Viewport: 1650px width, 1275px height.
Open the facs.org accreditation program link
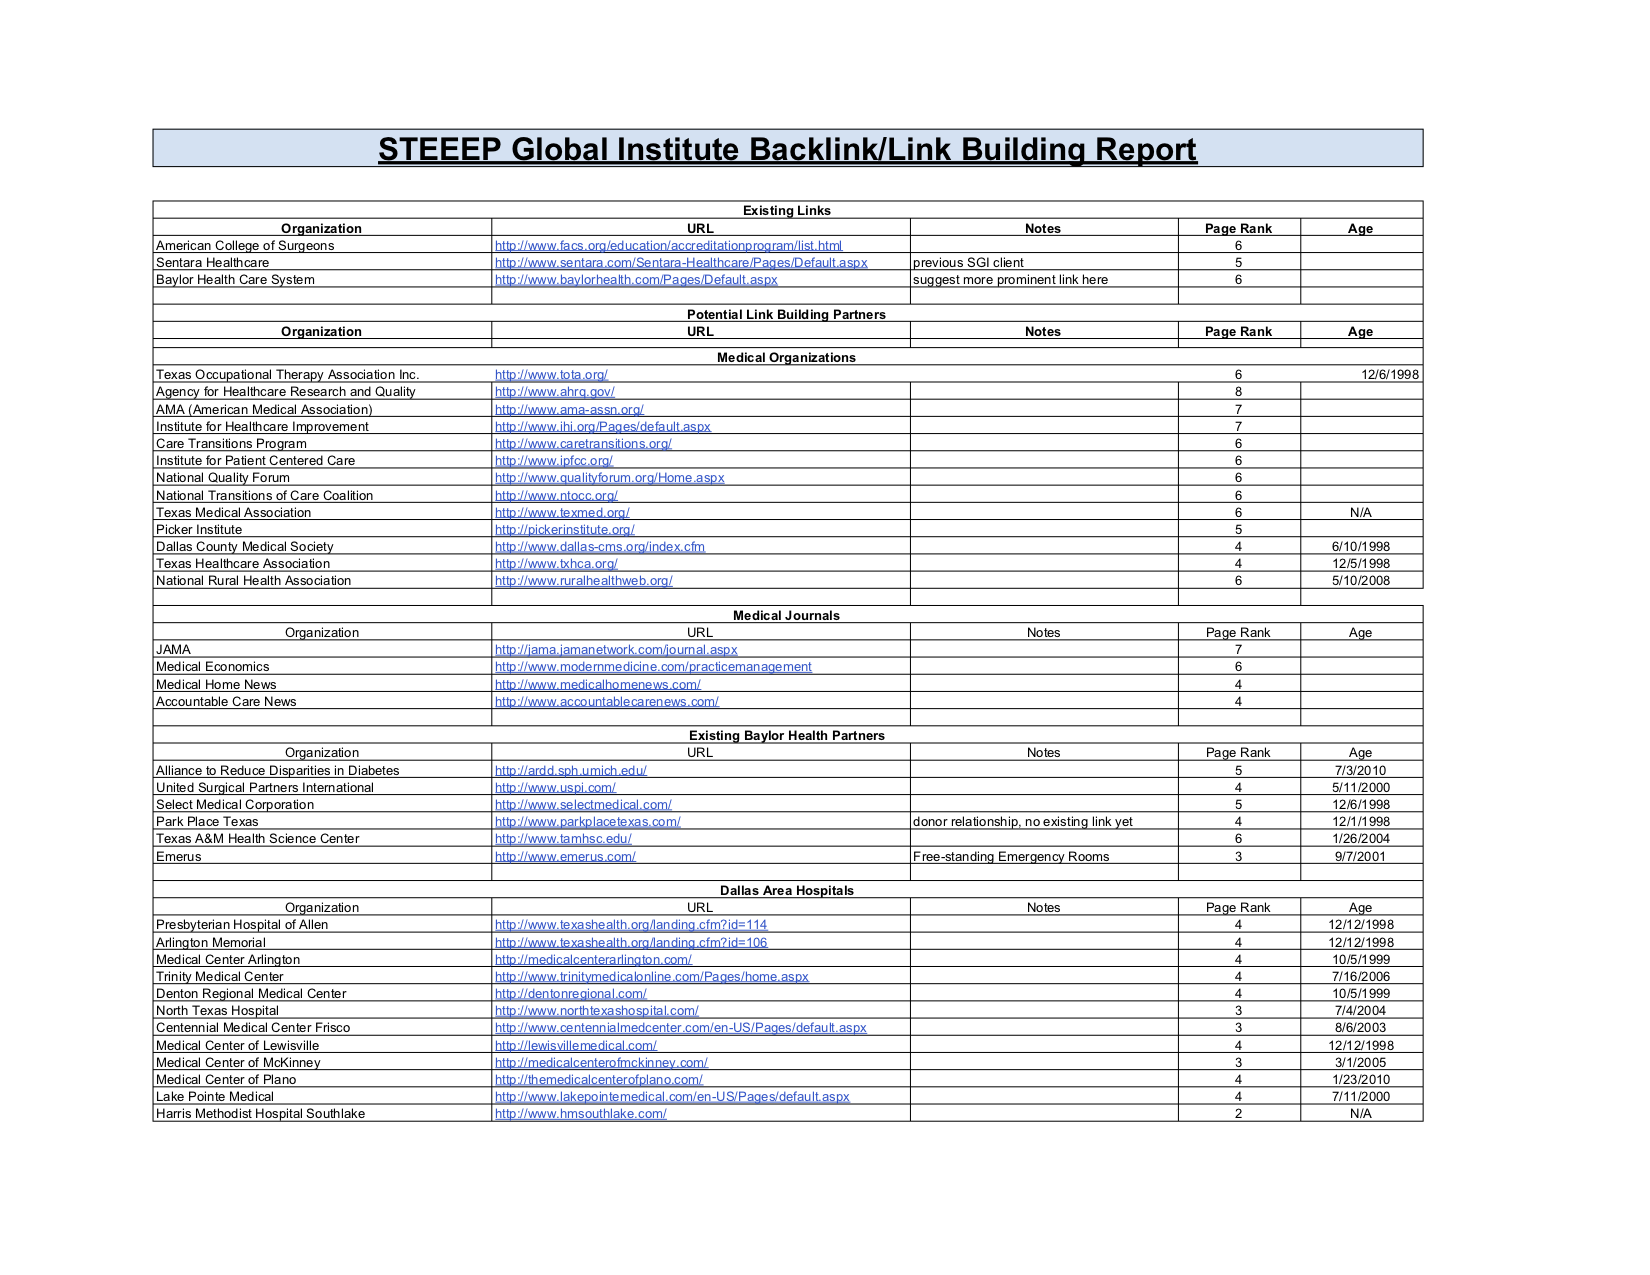coord(668,245)
